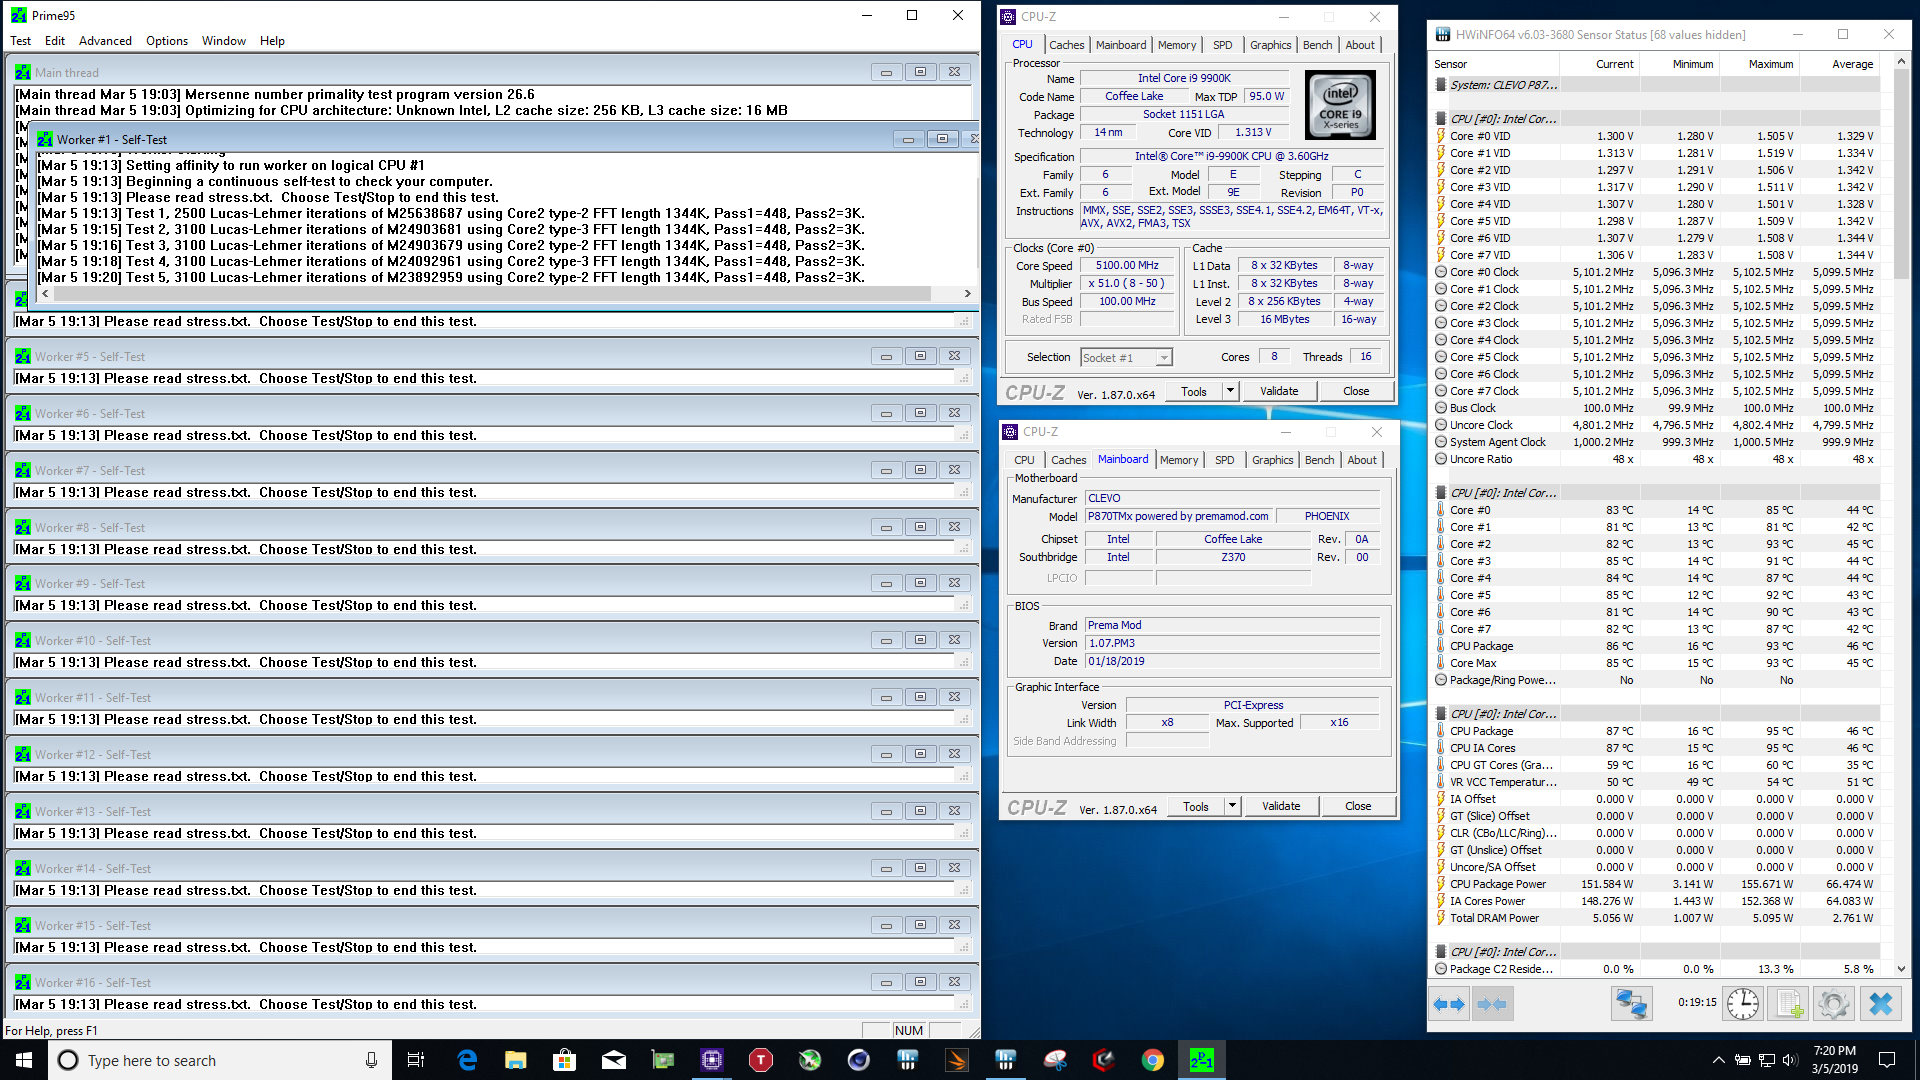Screen dimensions: 1920x1080
Task: Open HWiNFO sensor settings gear icon
Action: (1834, 1004)
